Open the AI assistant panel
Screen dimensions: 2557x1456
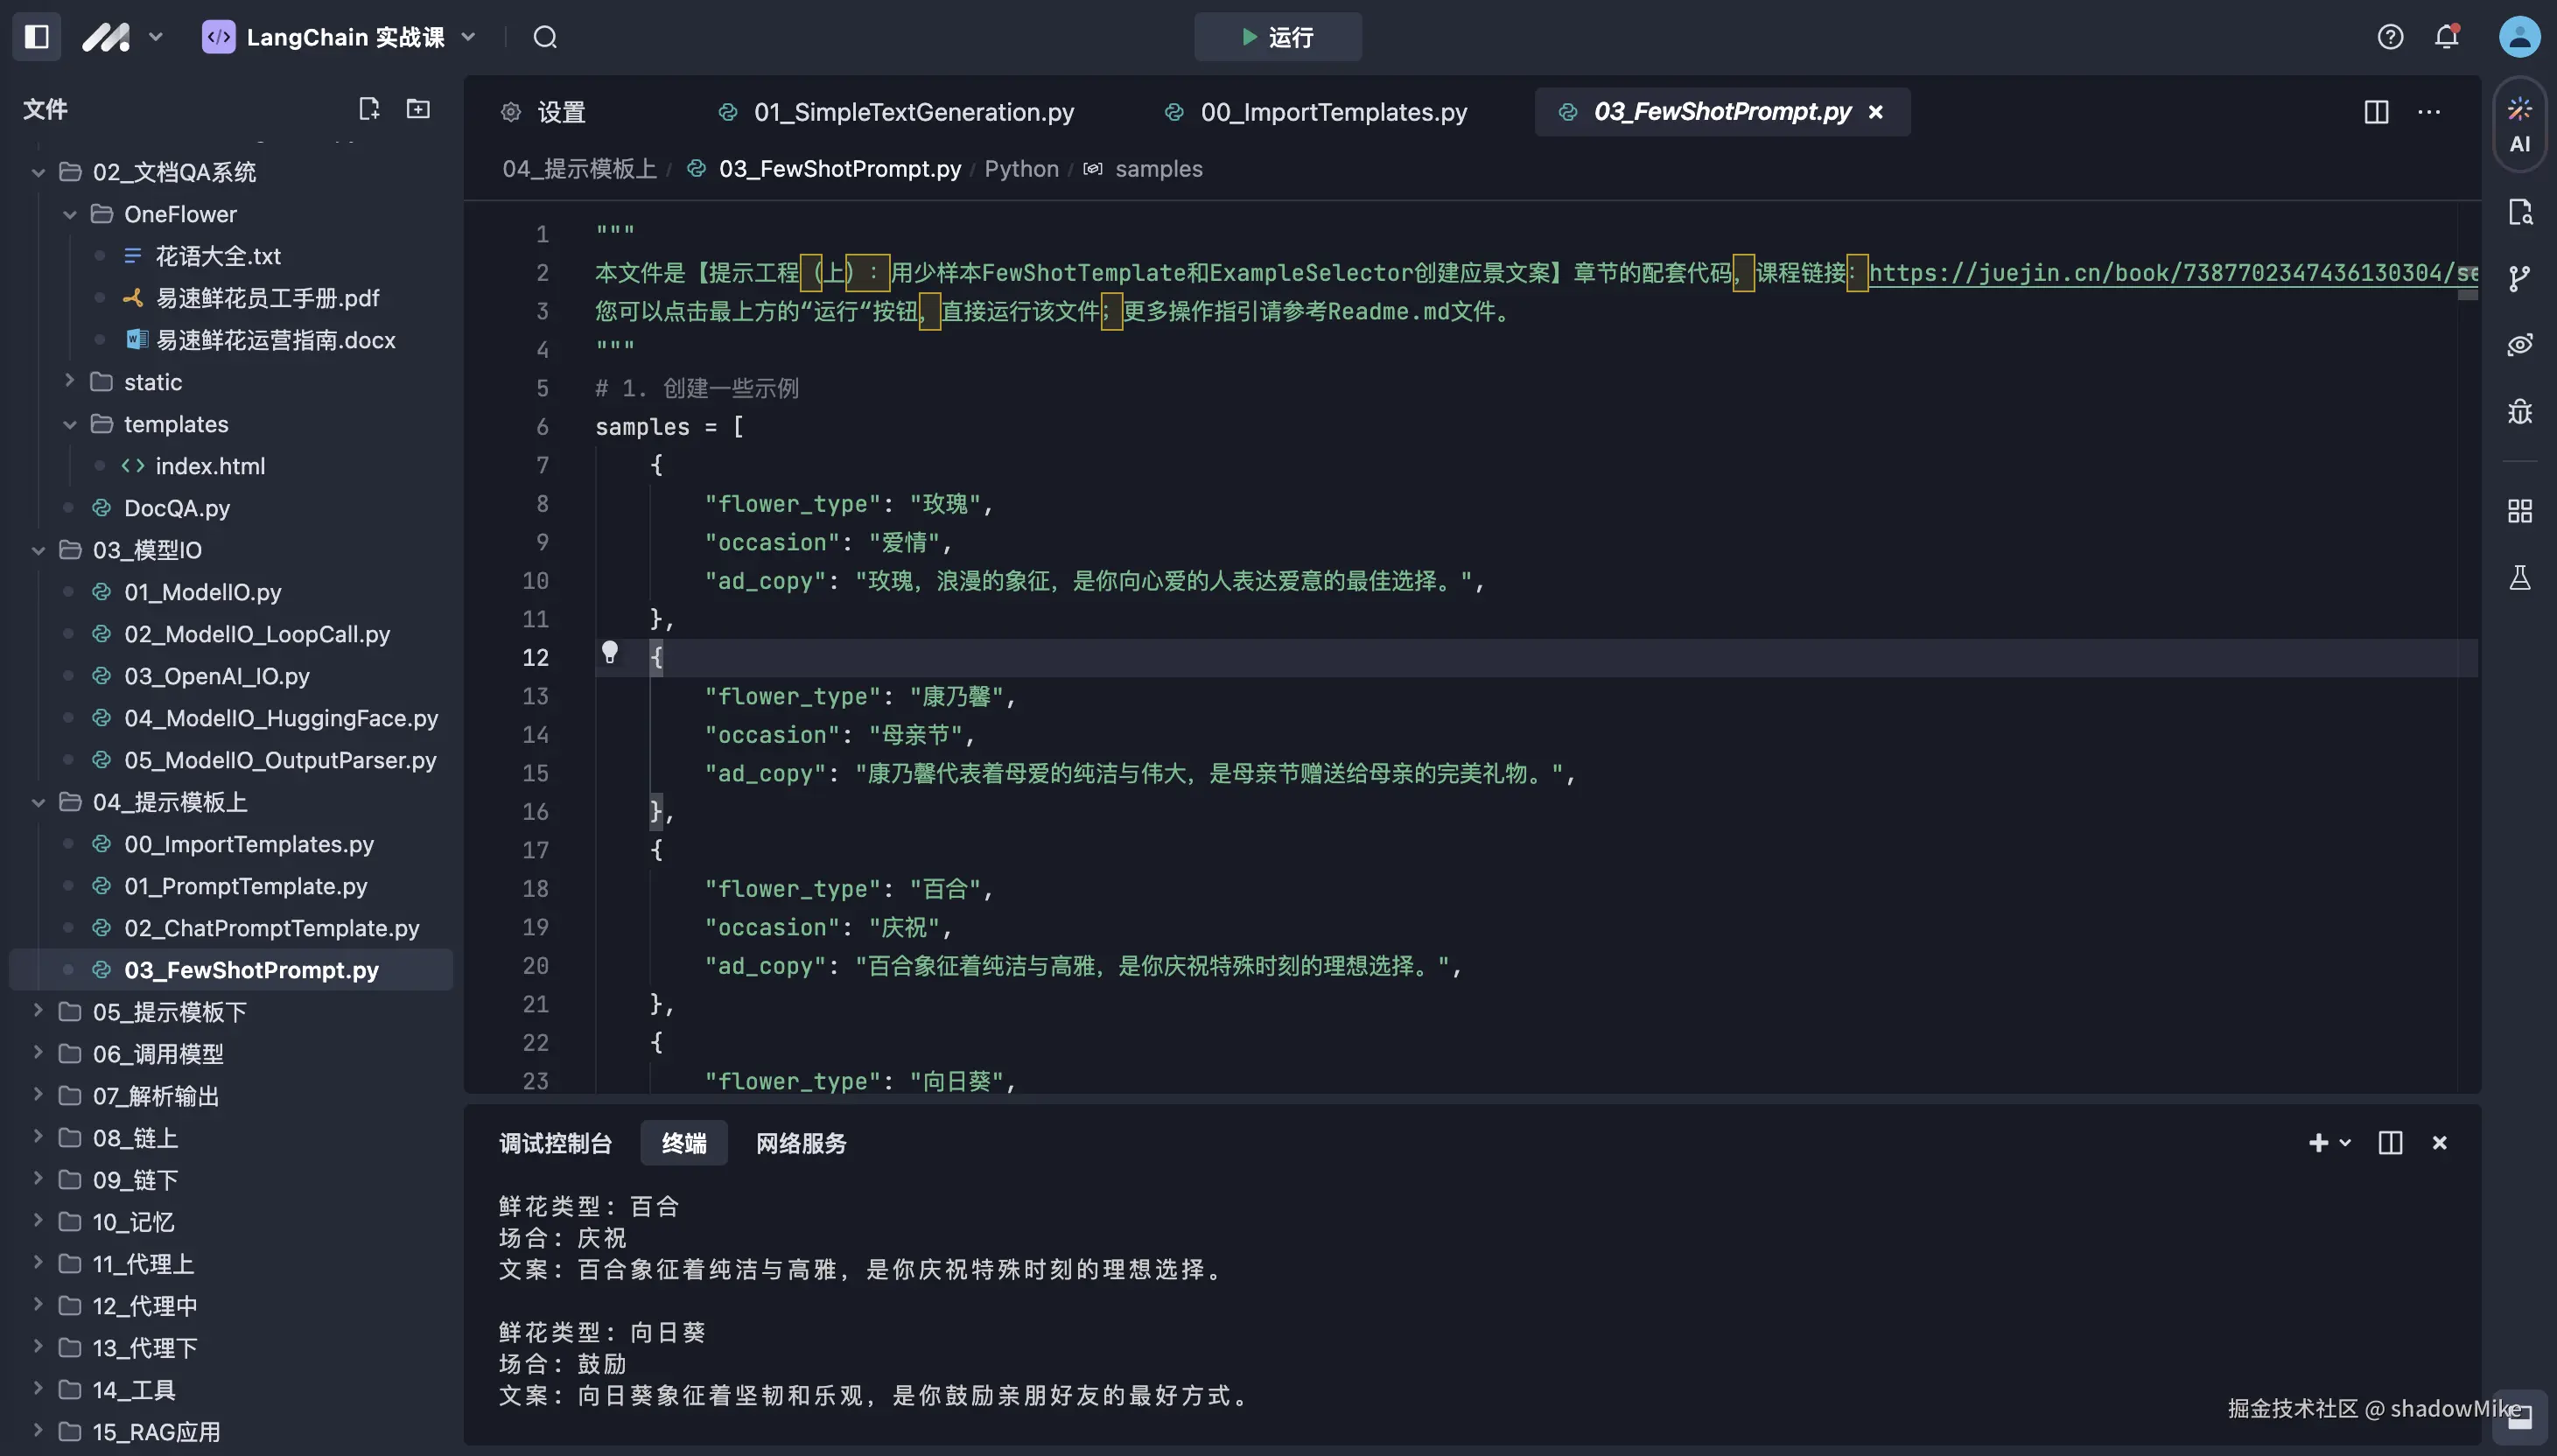2521,125
